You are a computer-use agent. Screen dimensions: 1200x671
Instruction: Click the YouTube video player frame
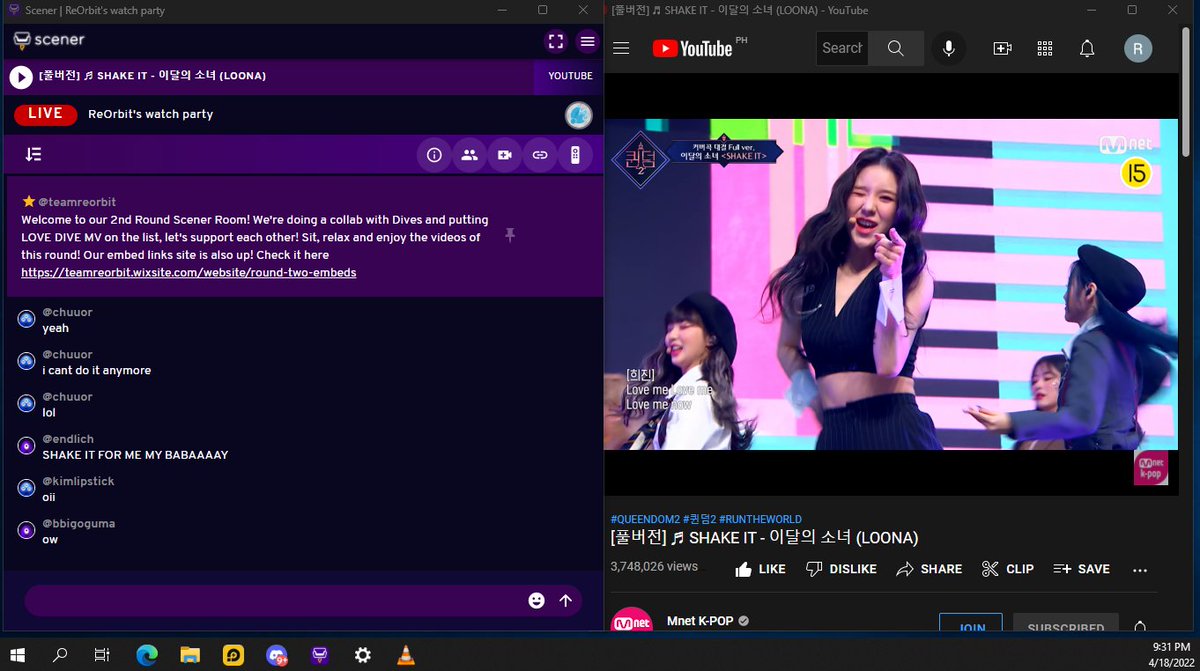(x=891, y=284)
